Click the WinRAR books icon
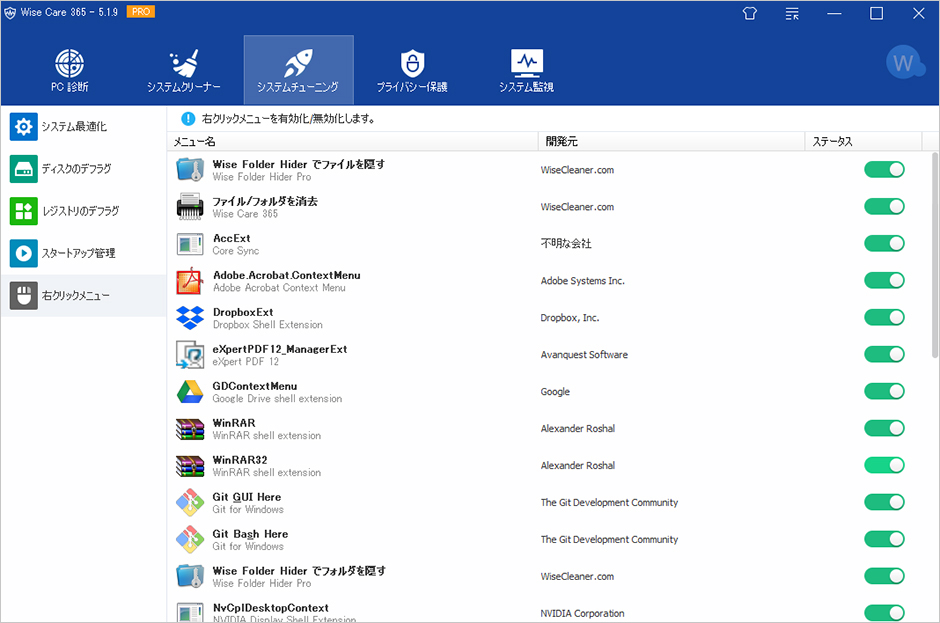The height and width of the screenshot is (623, 940). (190, 429)
